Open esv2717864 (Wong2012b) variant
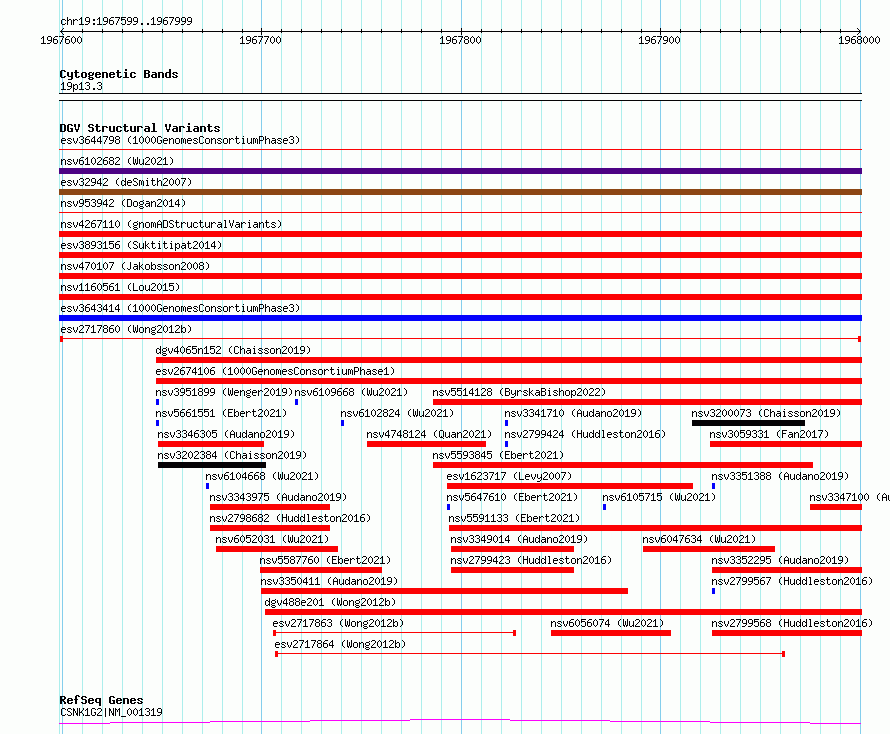The height and width of the screenshot is (734, 890). 340,644
